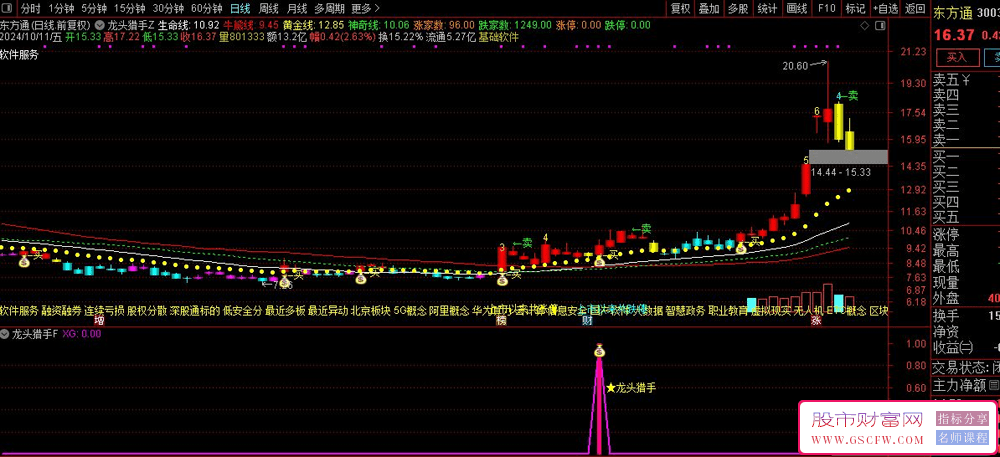This screenshot has height=457, width=1000.
Task: Click the 职业教育 concept tag
Action: coord(728,311)
